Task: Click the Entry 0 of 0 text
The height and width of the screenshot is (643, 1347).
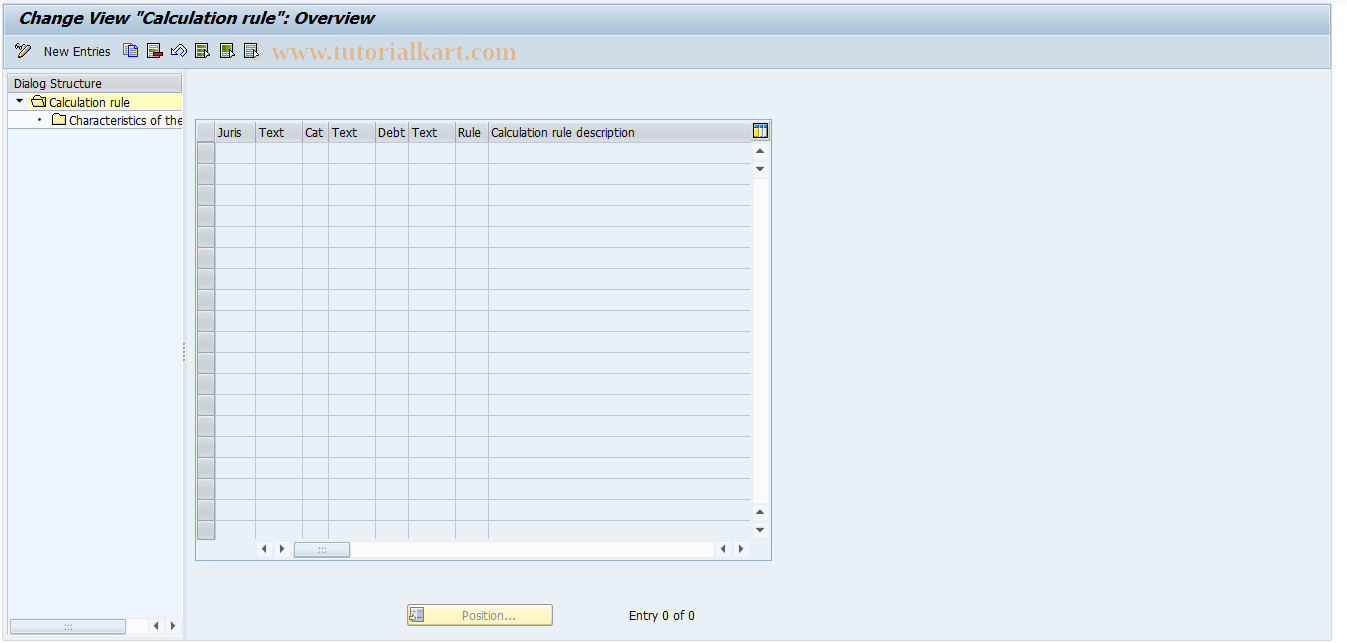Action: click(661, 615)
